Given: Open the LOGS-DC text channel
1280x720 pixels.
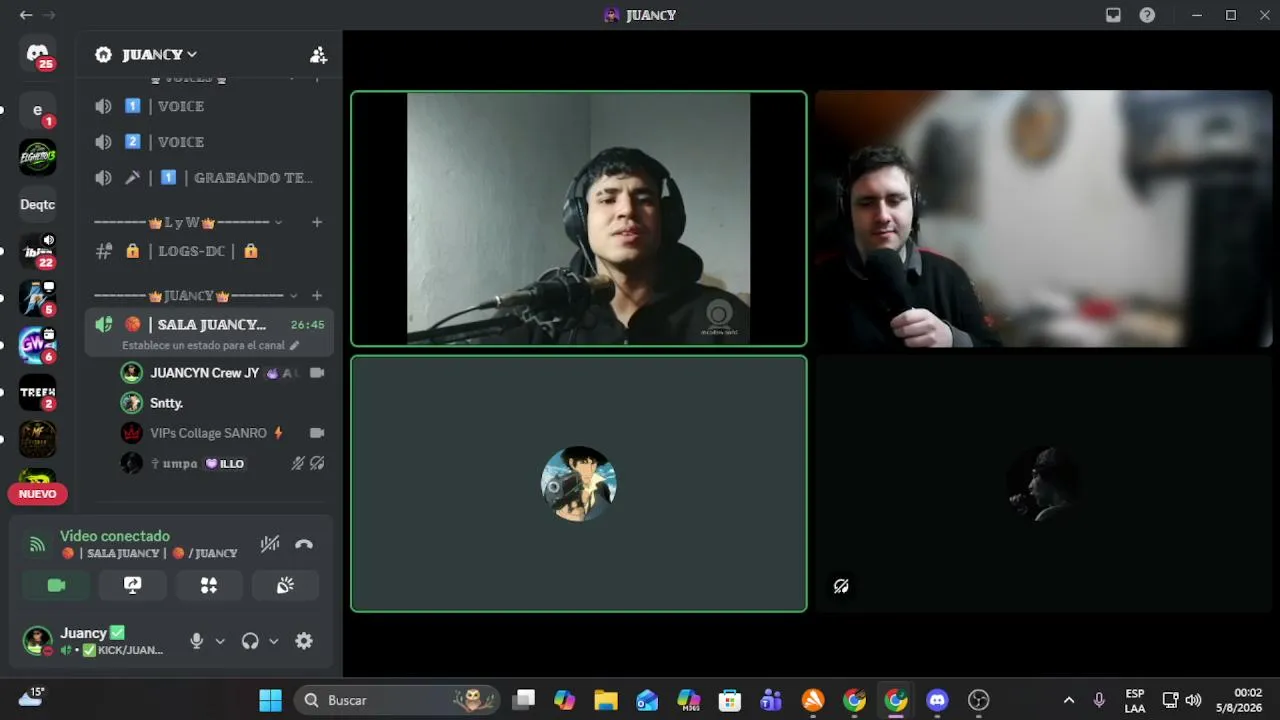Looking at the screenshot, I should click(x=209, y=251).
